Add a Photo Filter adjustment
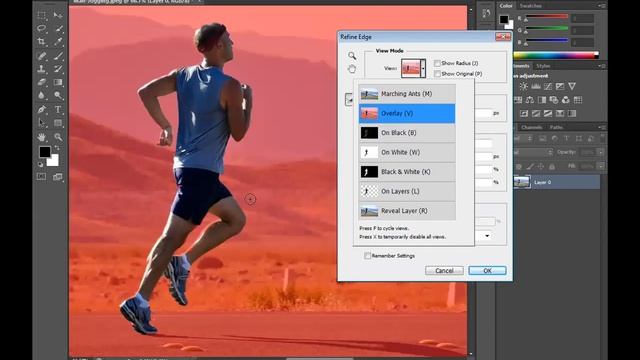This screenshot has width=640, height=360. click(x=554, y=100)
